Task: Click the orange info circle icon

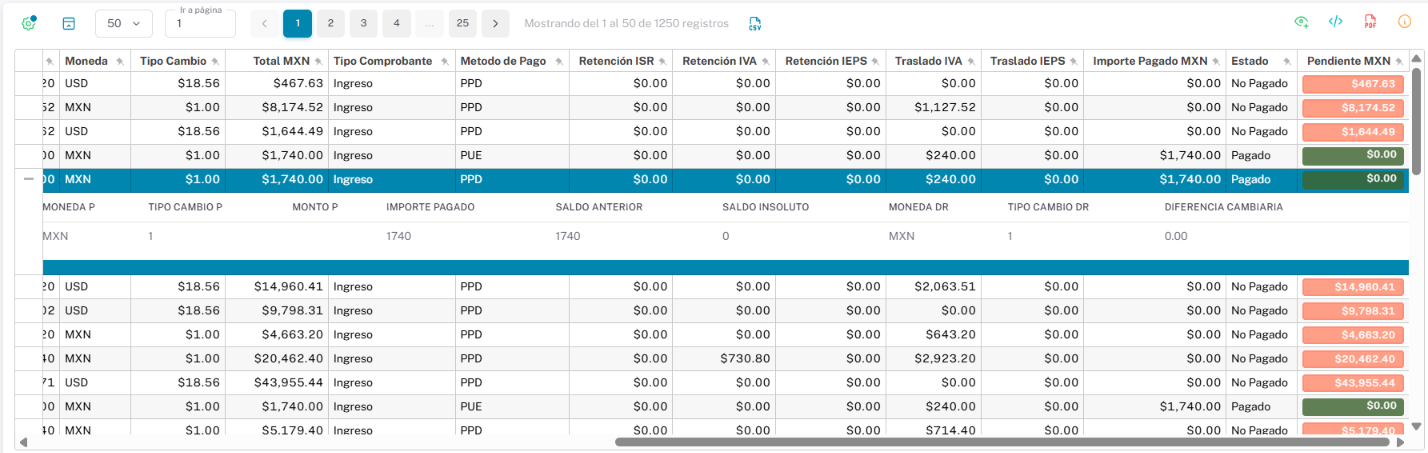Action: [x=1404, y=22]
